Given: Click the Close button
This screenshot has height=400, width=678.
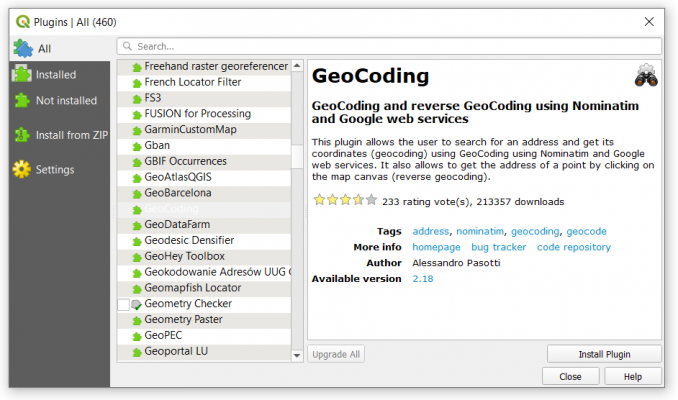Looking at the screenshot, I should (570, 377).
